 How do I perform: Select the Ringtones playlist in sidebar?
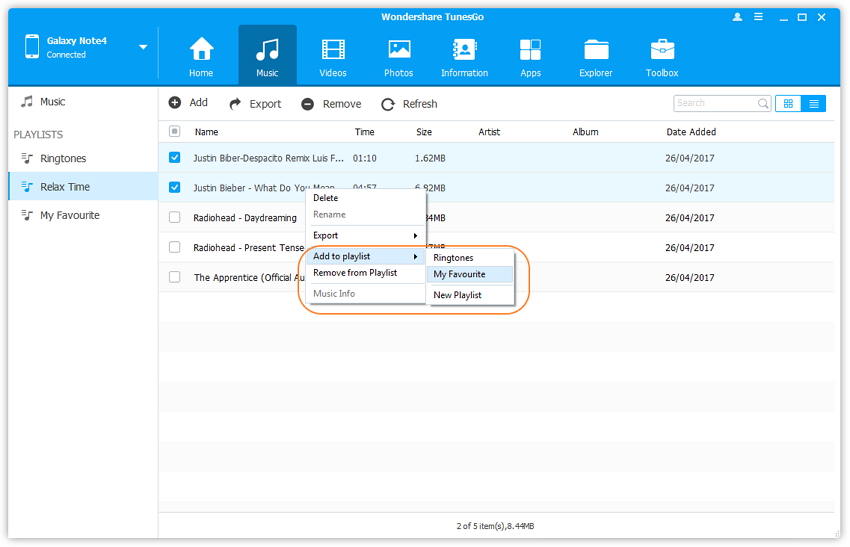pyautogui.click(x=63, y=158)
